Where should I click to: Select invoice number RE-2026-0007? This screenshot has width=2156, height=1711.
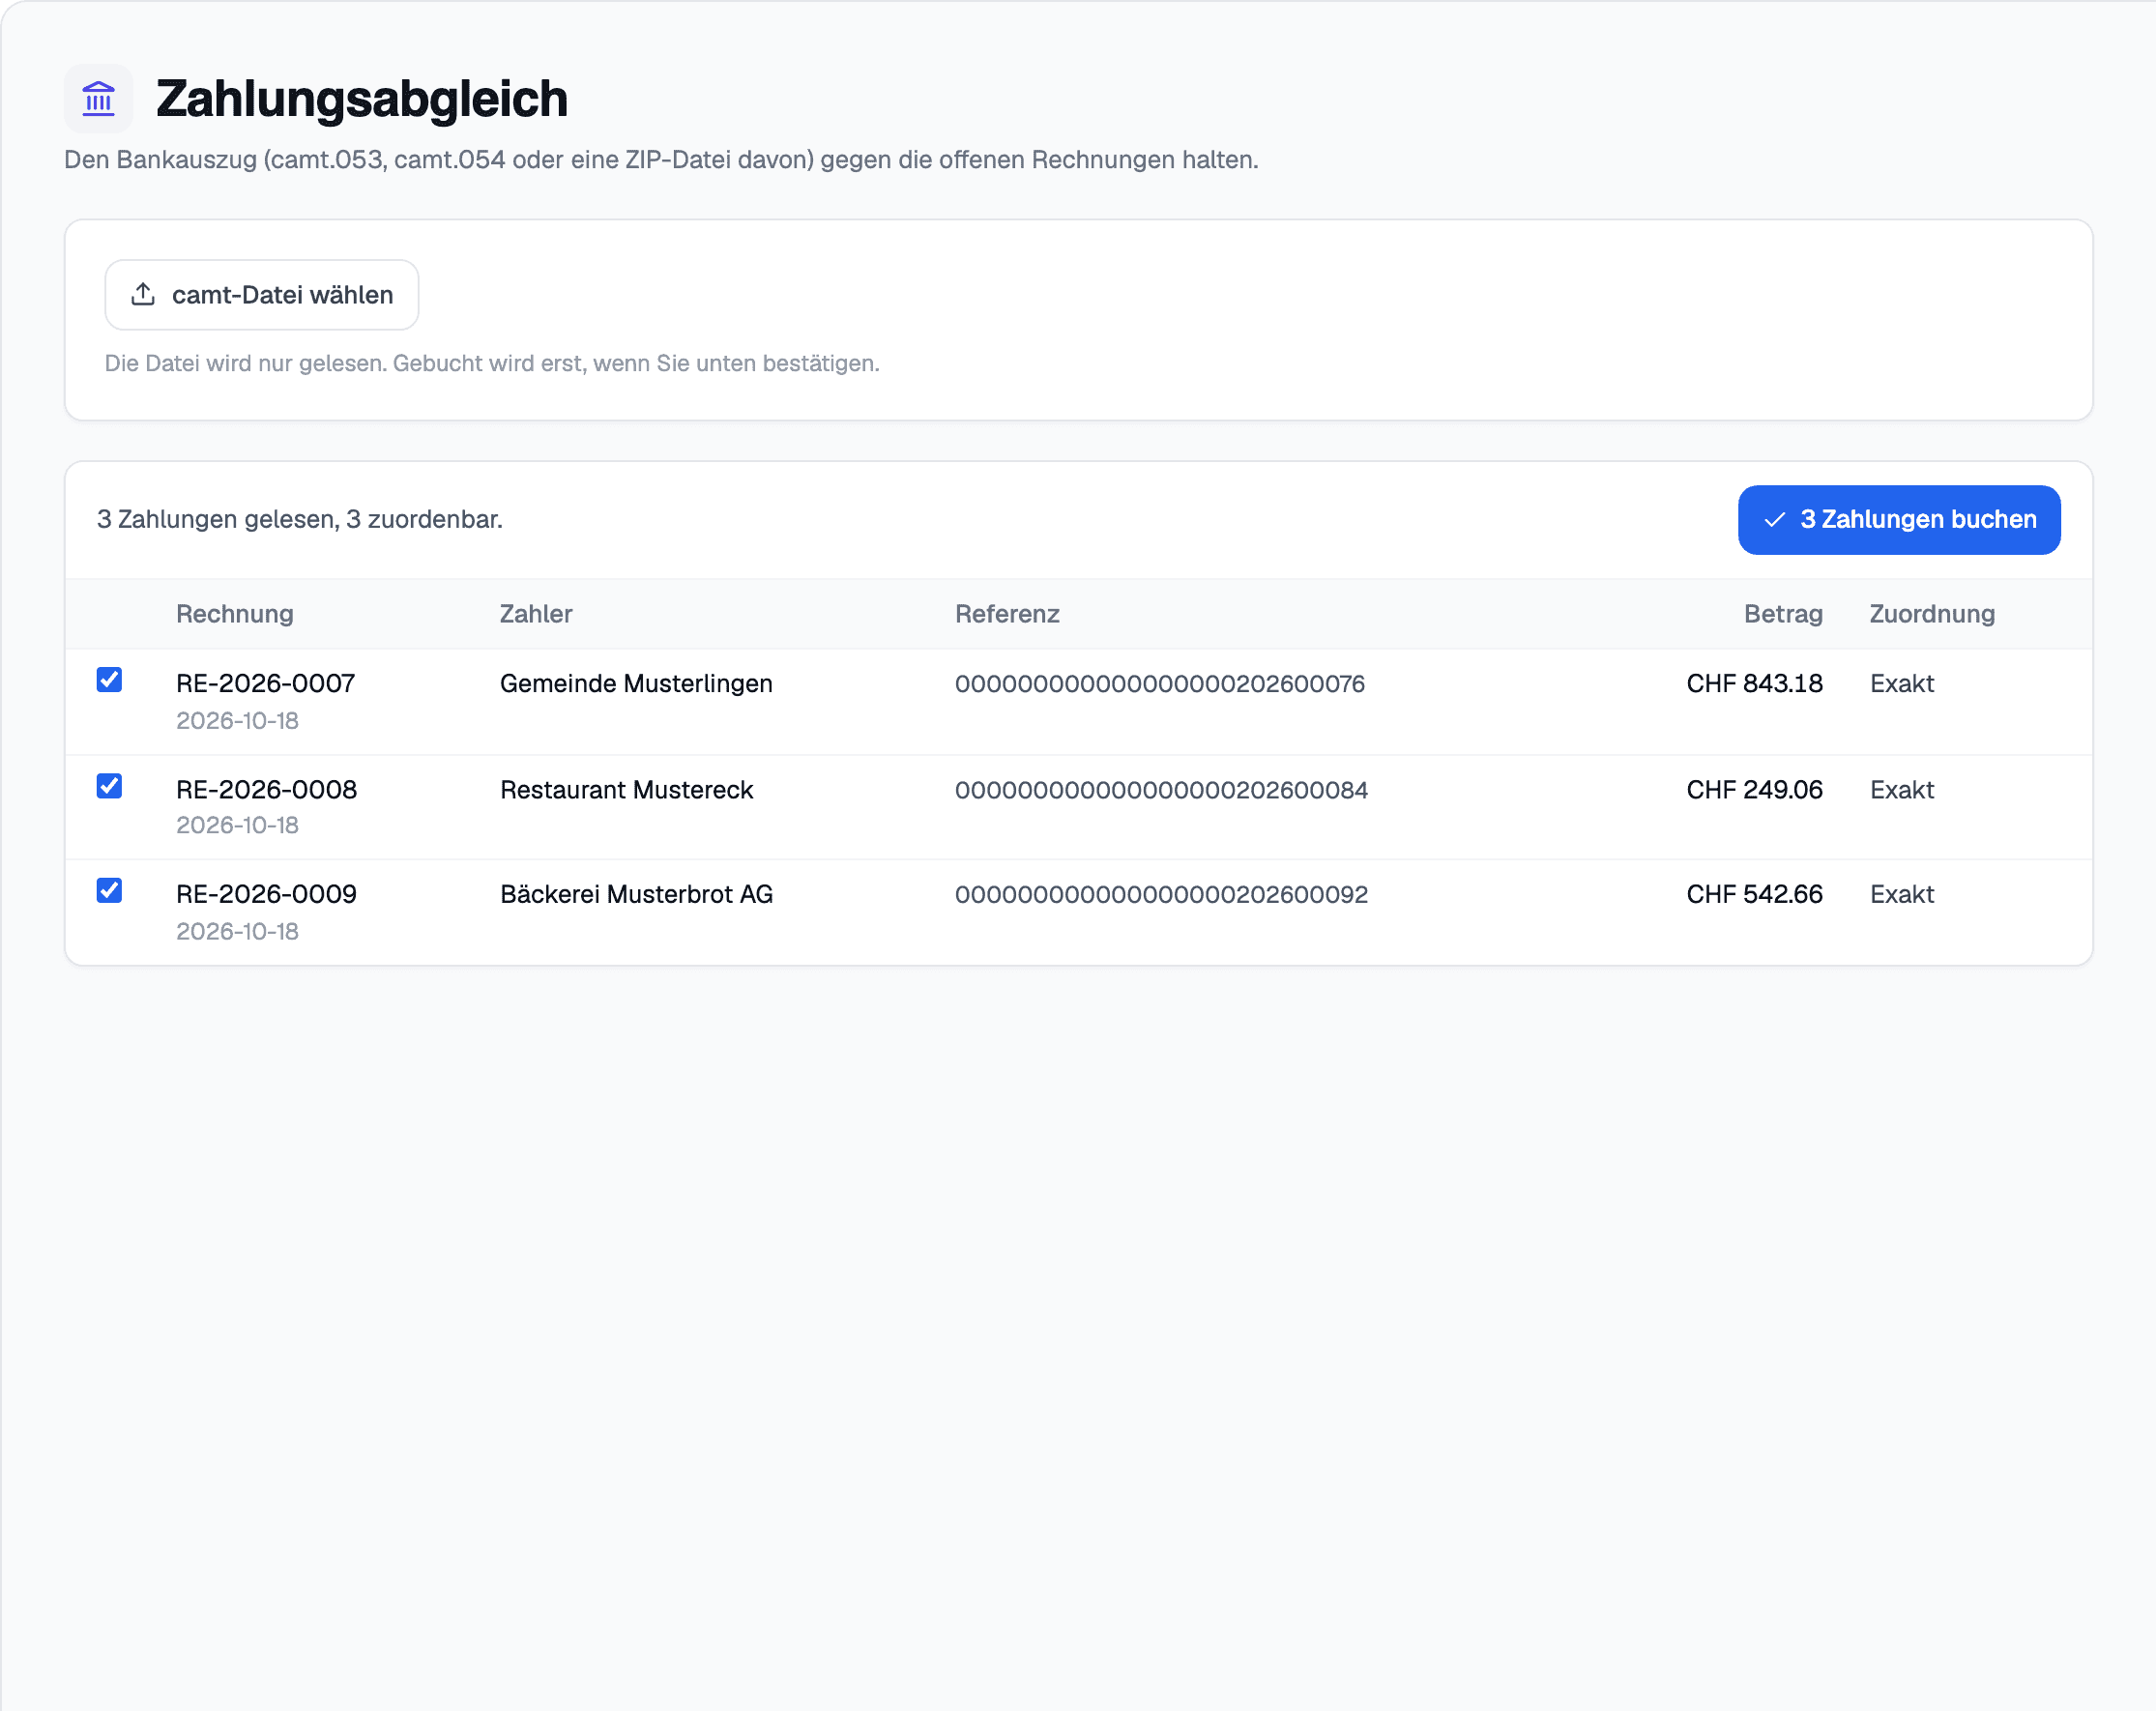pyautogui.click(x=266, y=683)
